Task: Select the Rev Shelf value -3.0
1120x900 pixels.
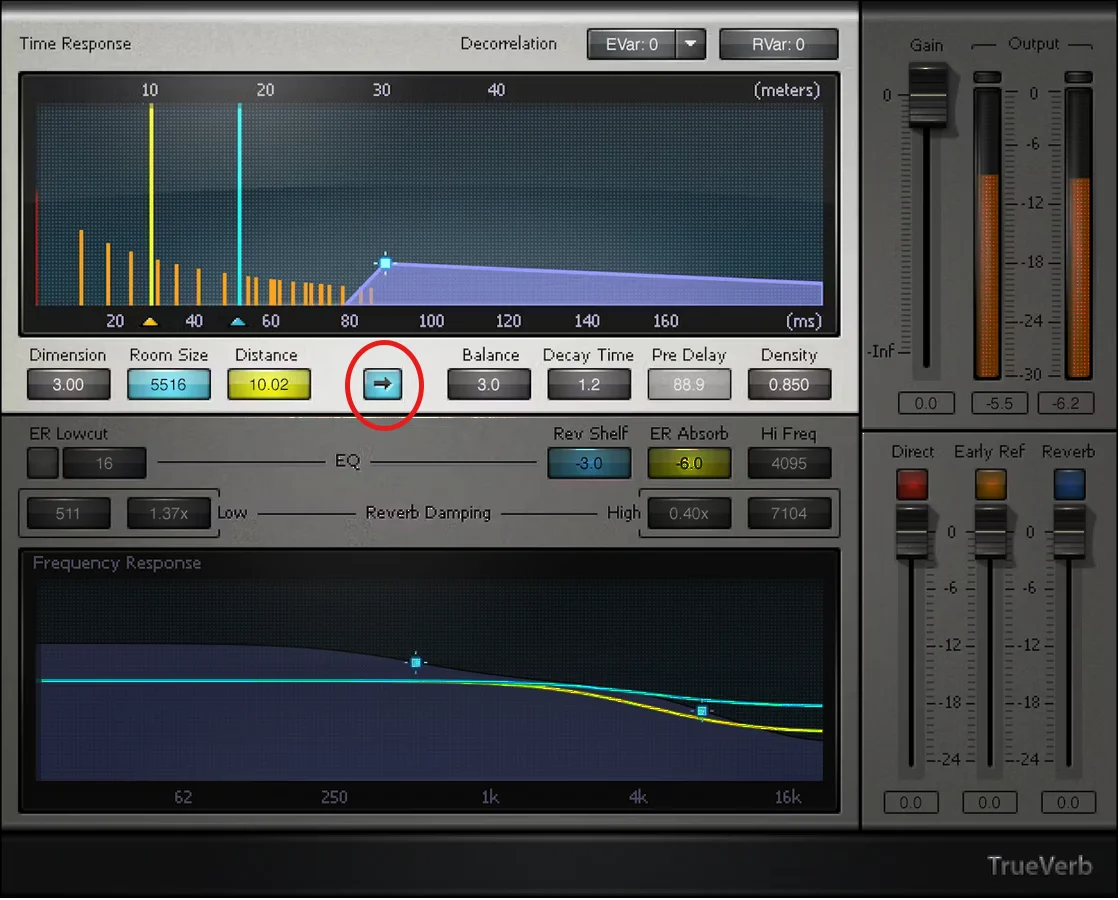Action: (x=589, y=464)
